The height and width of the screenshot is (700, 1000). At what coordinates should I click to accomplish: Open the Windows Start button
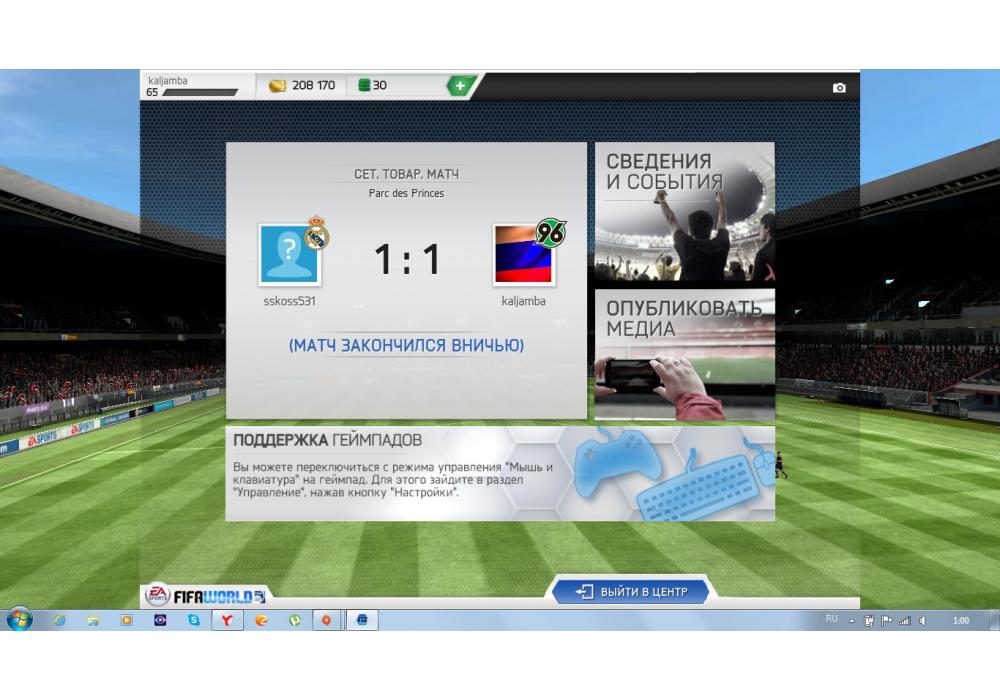pyautogui.click(x=19, y=620)
